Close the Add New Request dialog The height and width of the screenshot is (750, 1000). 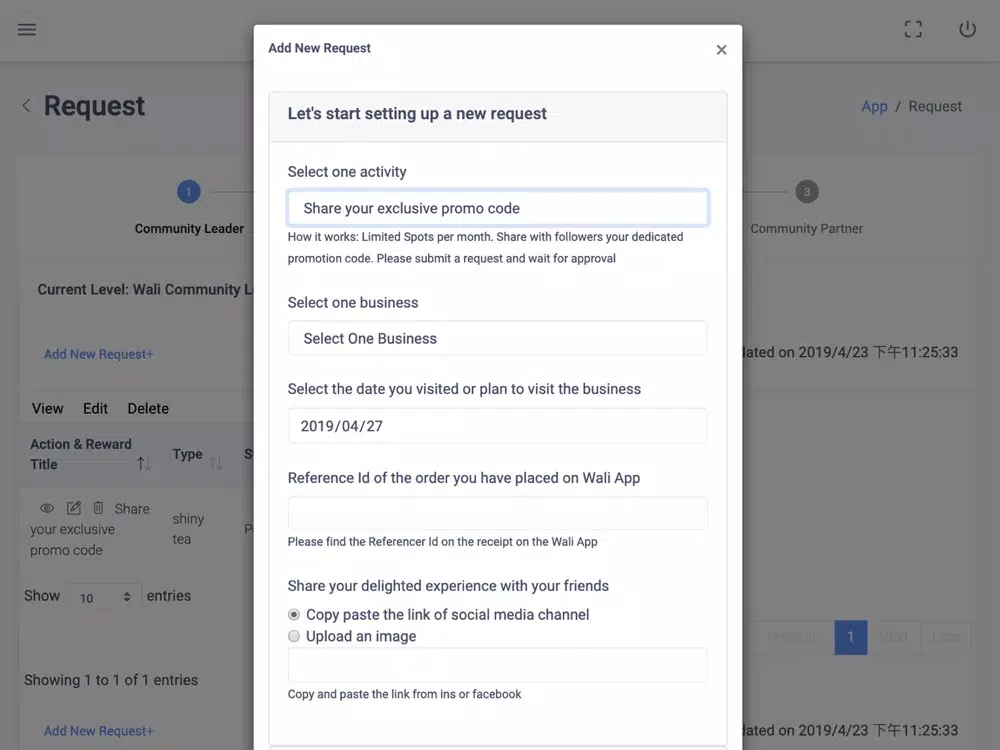coord(721,50)
